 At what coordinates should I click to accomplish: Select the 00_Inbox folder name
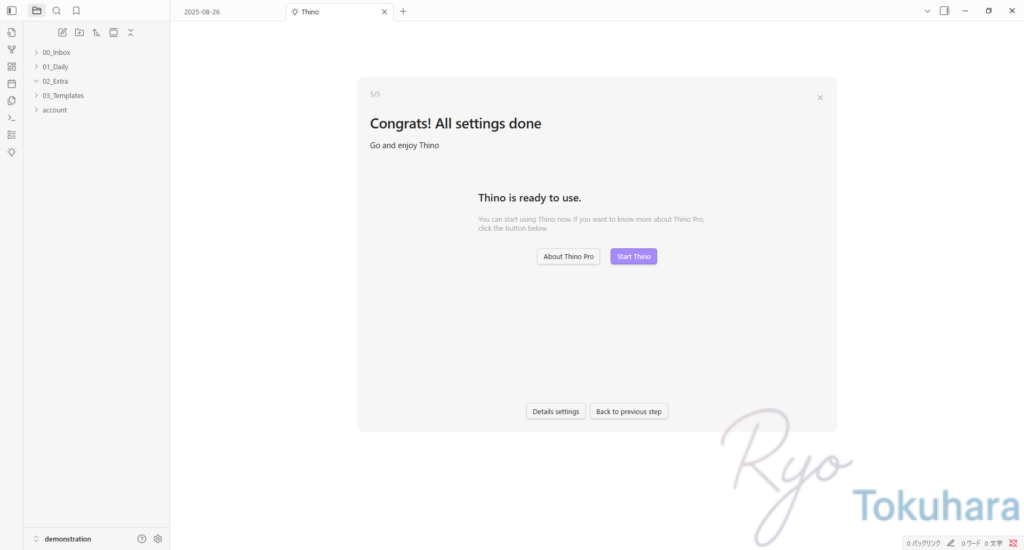(56, 52)
